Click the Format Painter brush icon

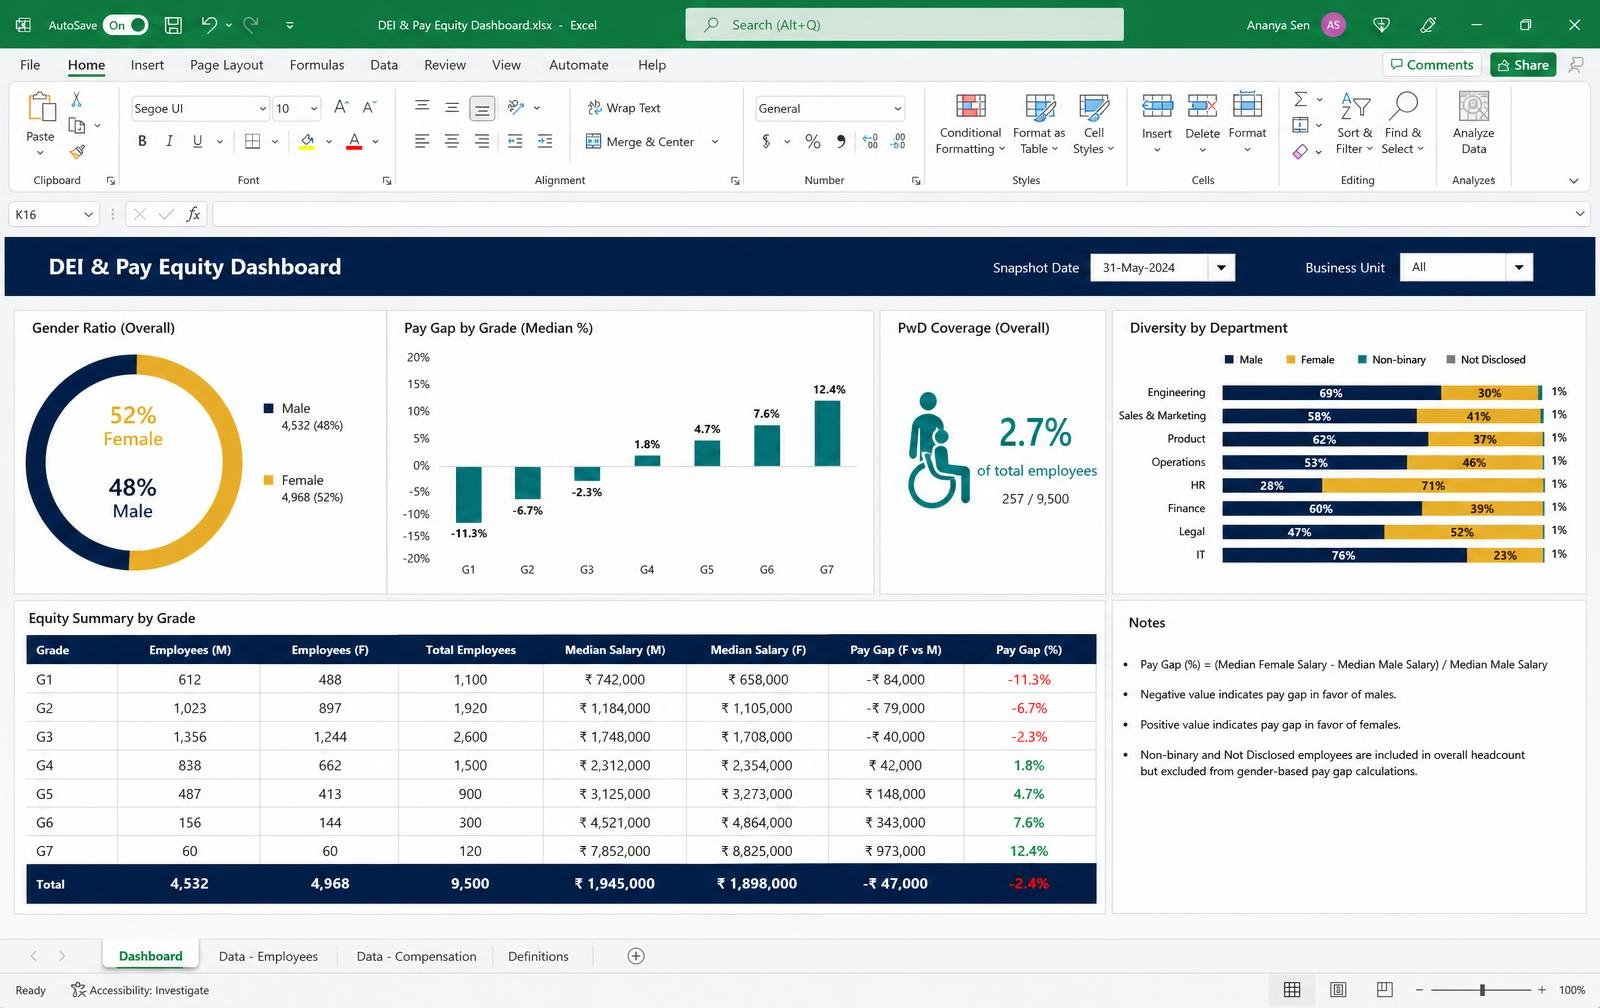tap(77, 152)
